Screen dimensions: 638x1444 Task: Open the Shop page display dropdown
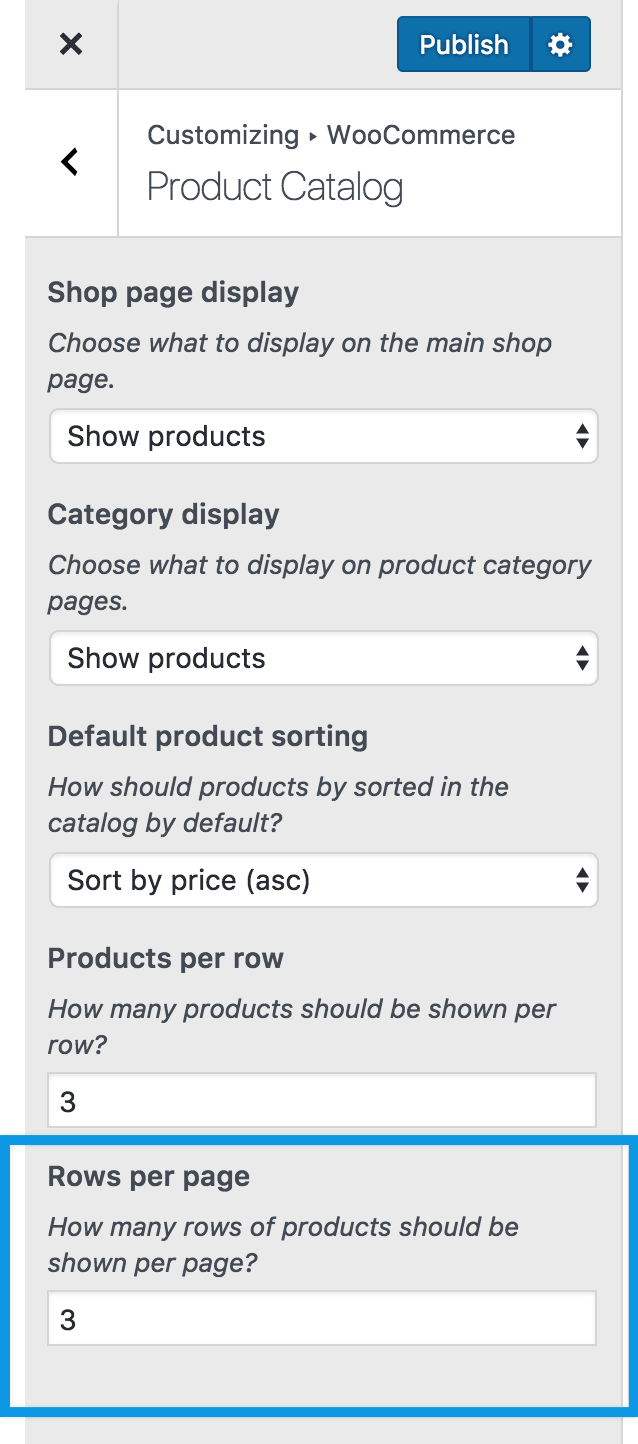(323, 436)
